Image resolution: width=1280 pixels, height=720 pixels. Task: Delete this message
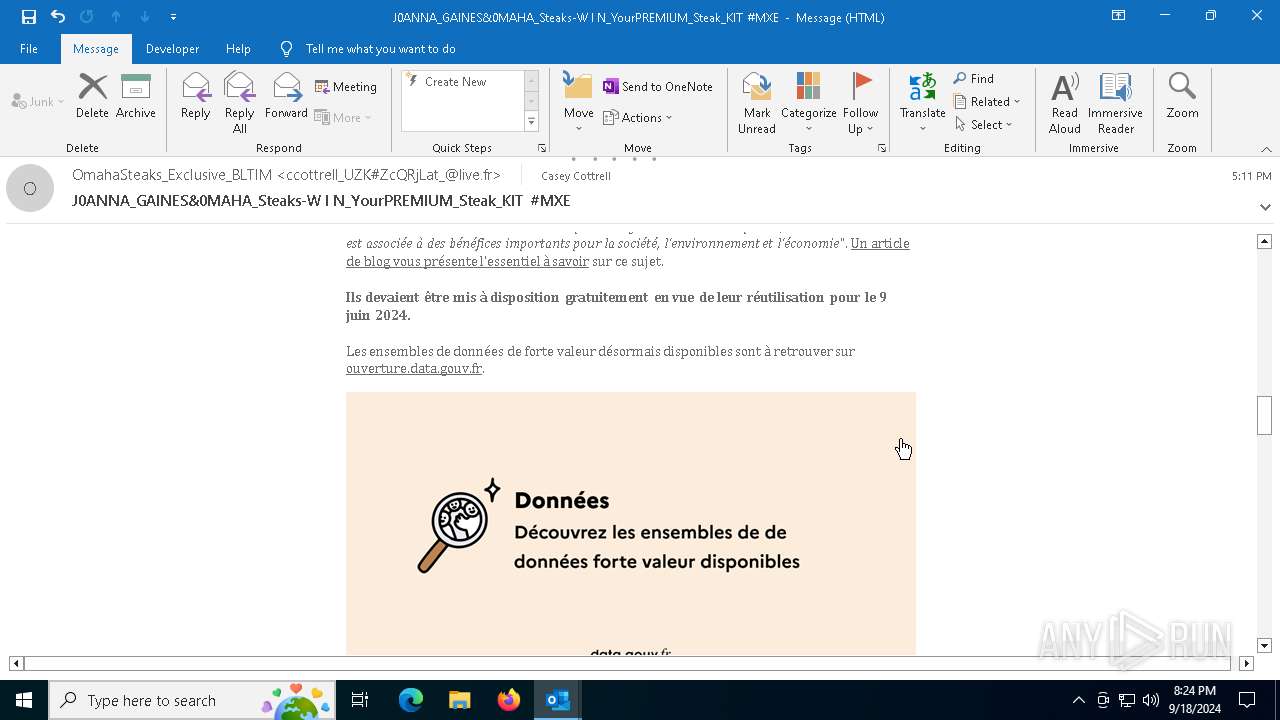tap(92, 97)
